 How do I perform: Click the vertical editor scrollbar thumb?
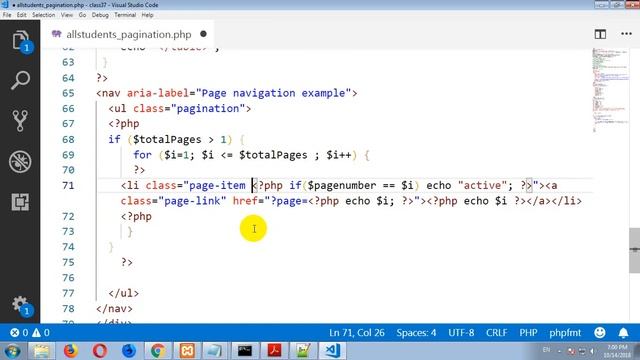click(634, 250)
